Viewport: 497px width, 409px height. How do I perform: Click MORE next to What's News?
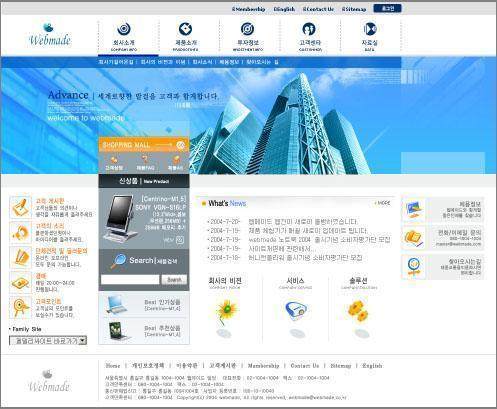383,203
